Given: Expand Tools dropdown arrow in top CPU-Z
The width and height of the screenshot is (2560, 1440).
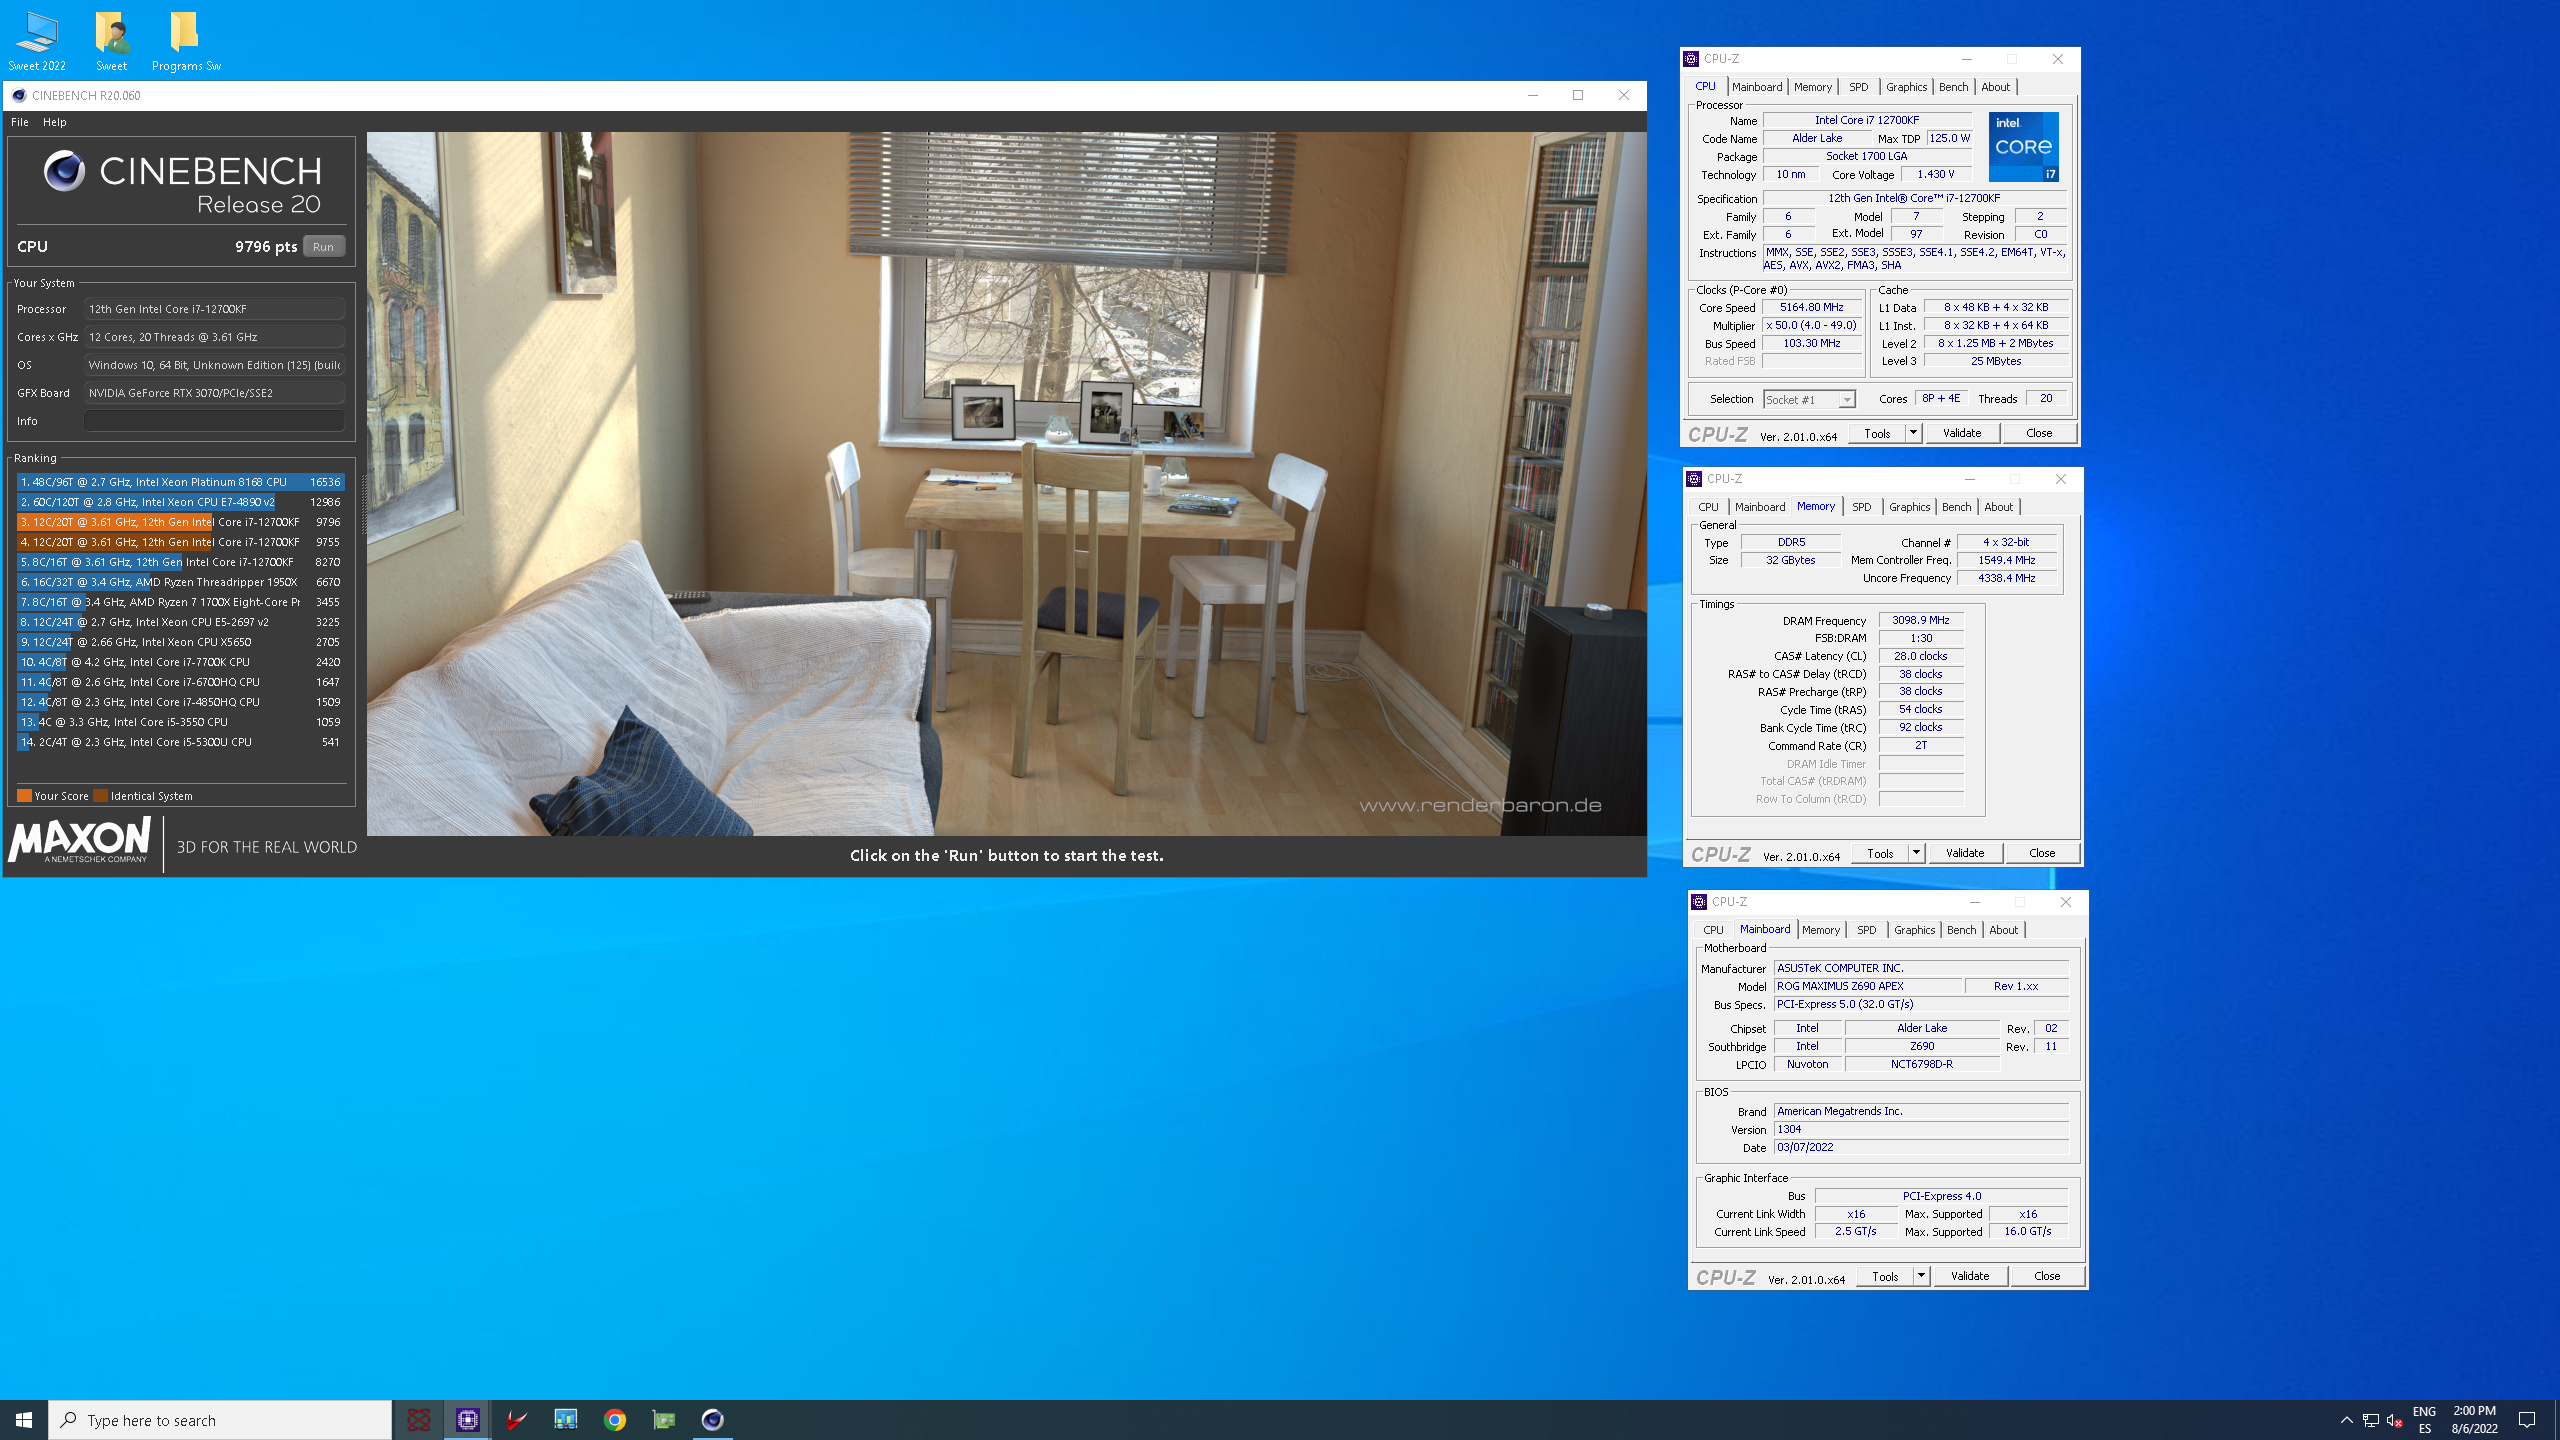Looking at the screenshot, I should pyautogui.click(x=1913, y=433).
